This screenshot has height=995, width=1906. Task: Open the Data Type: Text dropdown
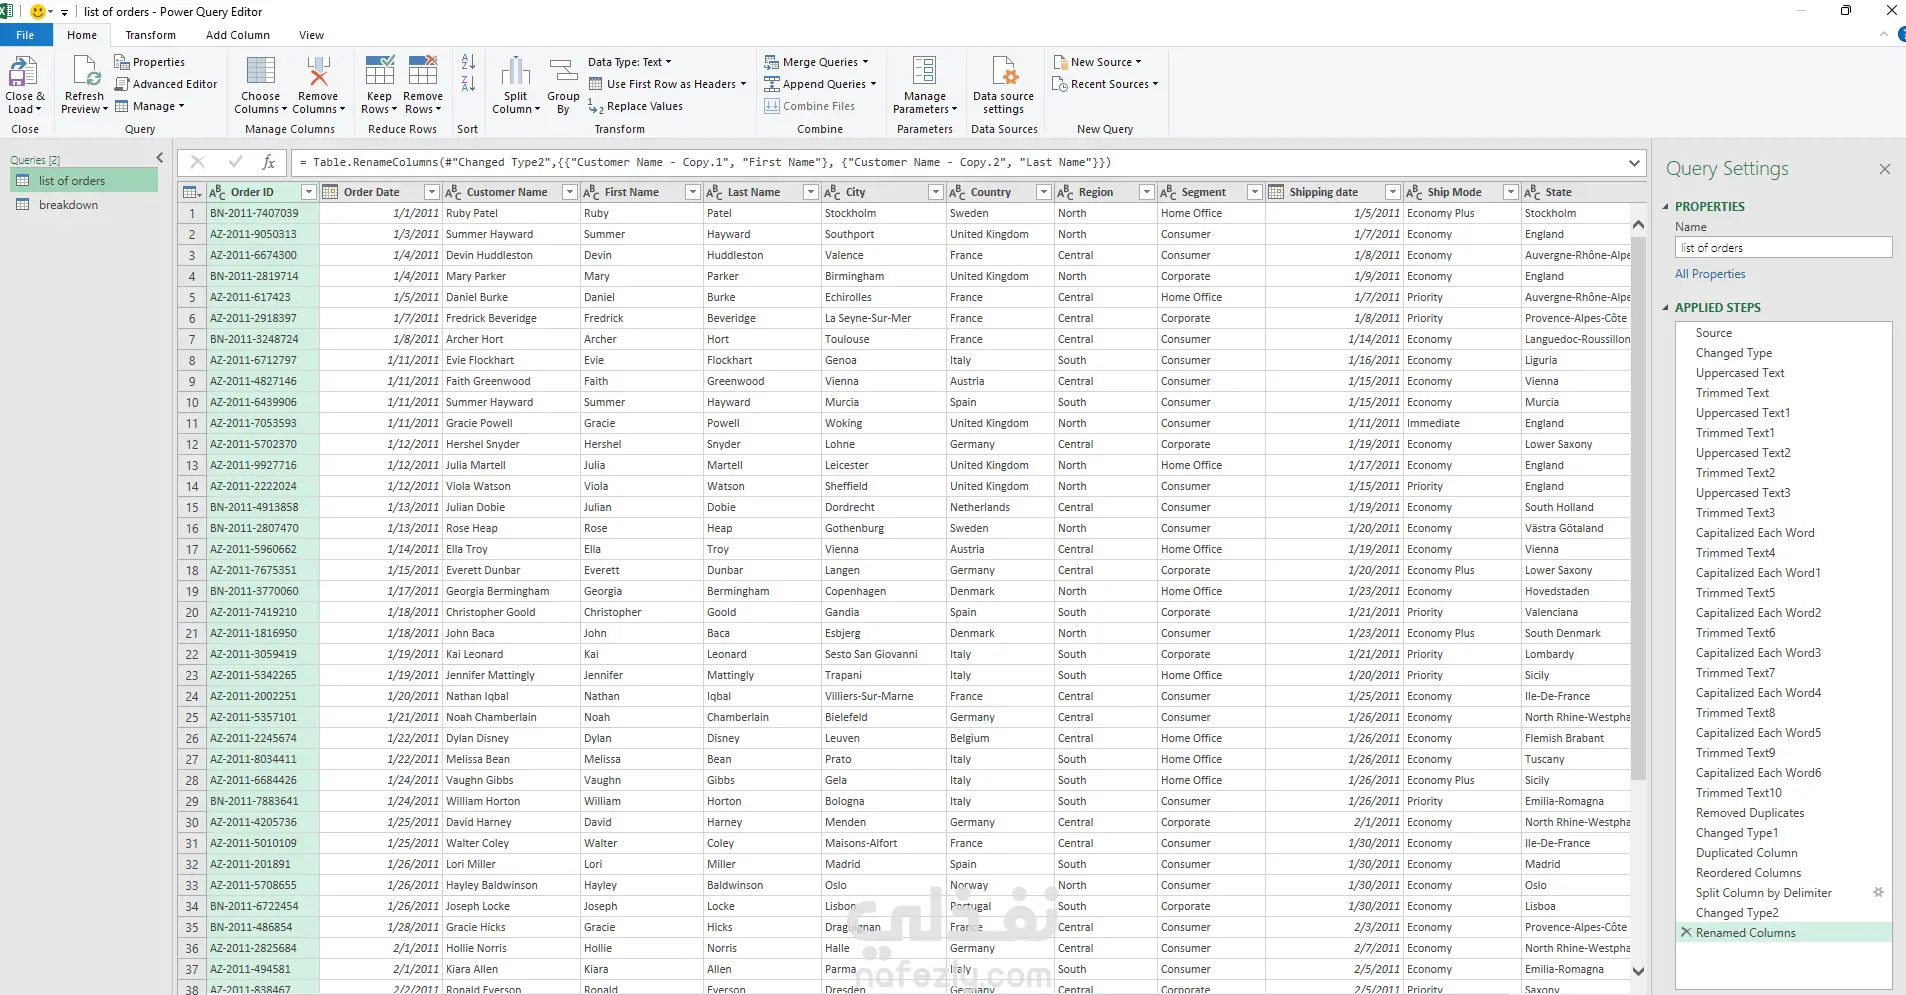(x=630, y=62)
